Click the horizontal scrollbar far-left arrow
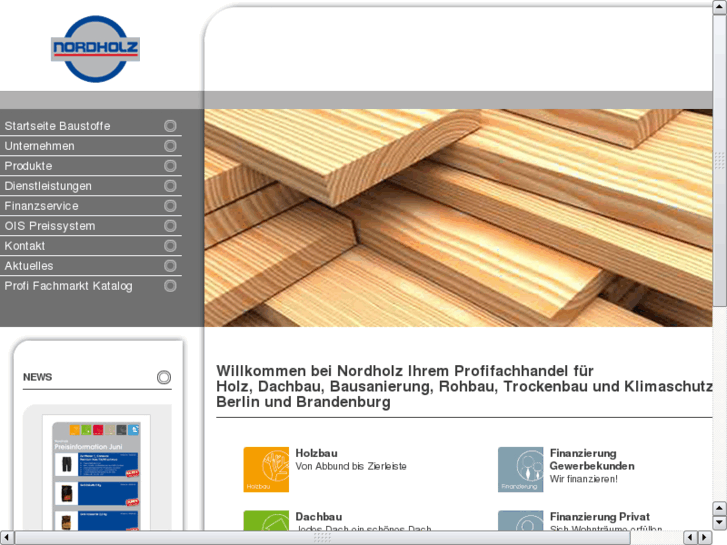The width and height of the screenshot is (727, 545). click(x=7, y=538)
